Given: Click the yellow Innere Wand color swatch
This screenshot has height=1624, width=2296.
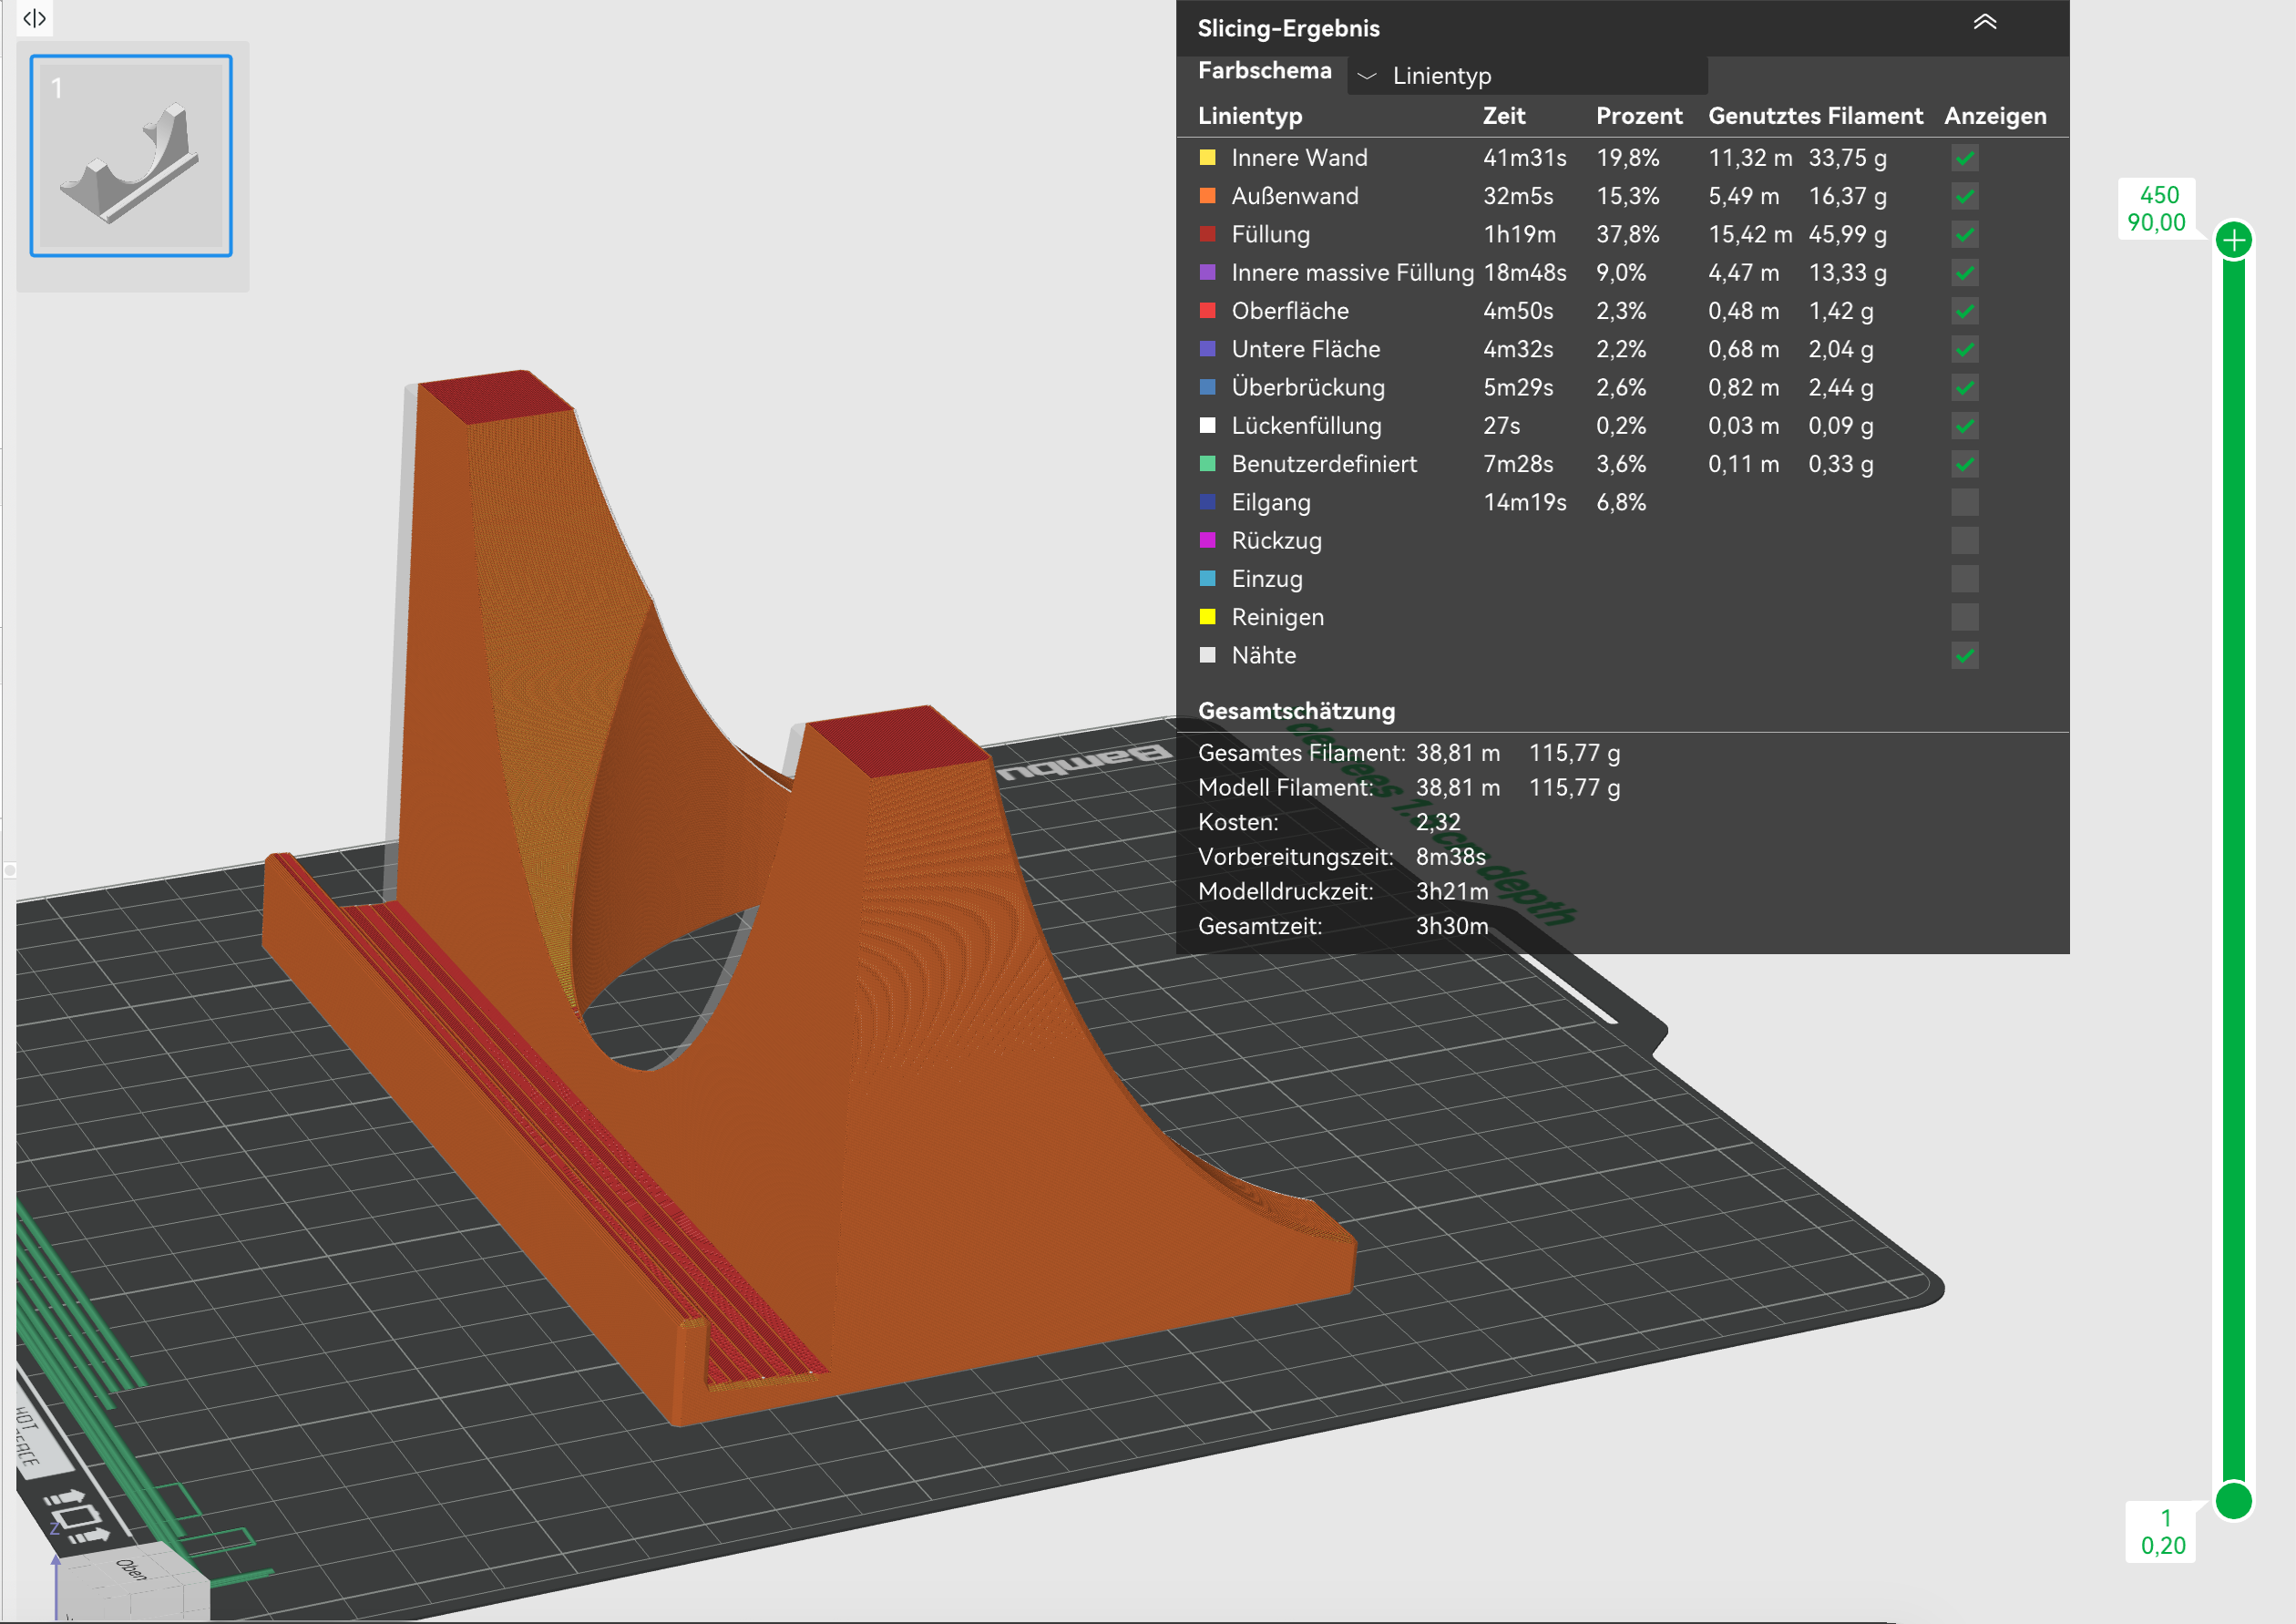Looking at the screenshot, I should point(1207,157).
